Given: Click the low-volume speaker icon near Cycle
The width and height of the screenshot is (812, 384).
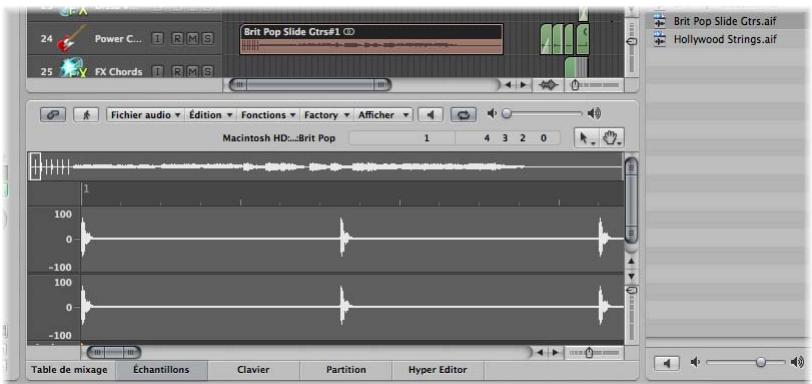Looking at the screenshot, I should tap(491, 113).
